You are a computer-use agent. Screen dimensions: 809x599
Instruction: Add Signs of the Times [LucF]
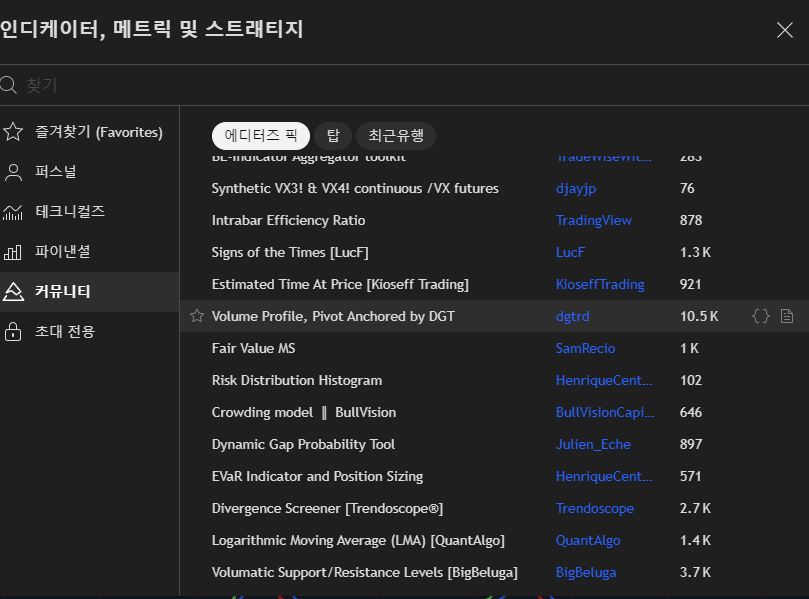point(290,252)
